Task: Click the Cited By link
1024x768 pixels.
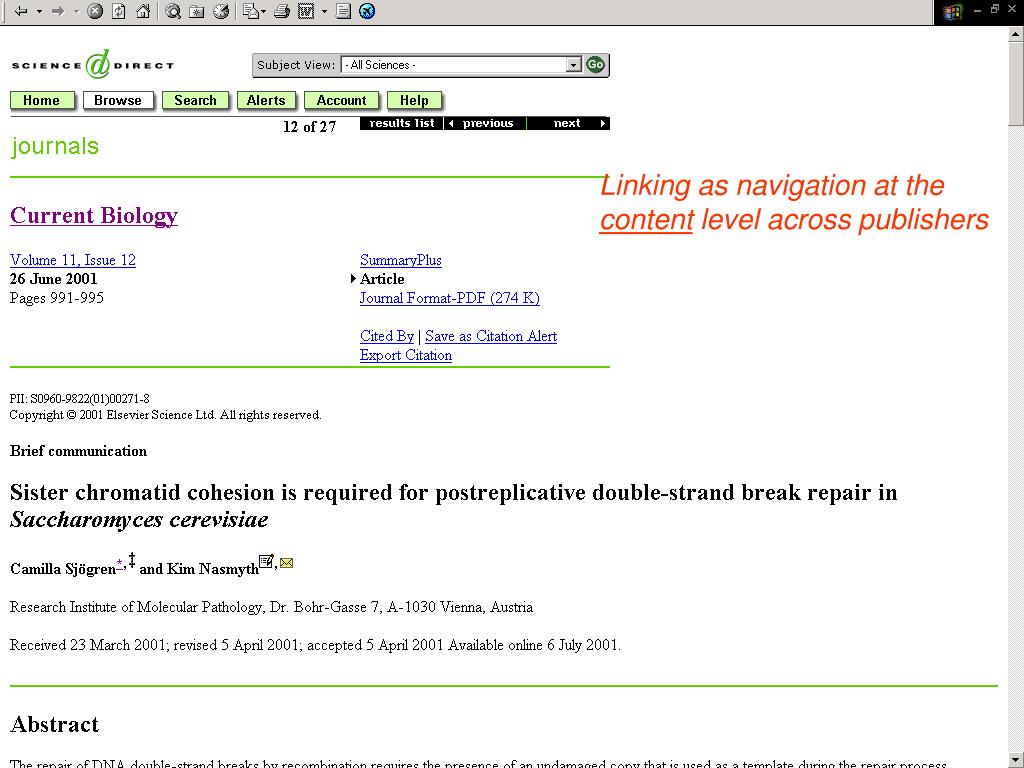Action: [x=387, y=336]
